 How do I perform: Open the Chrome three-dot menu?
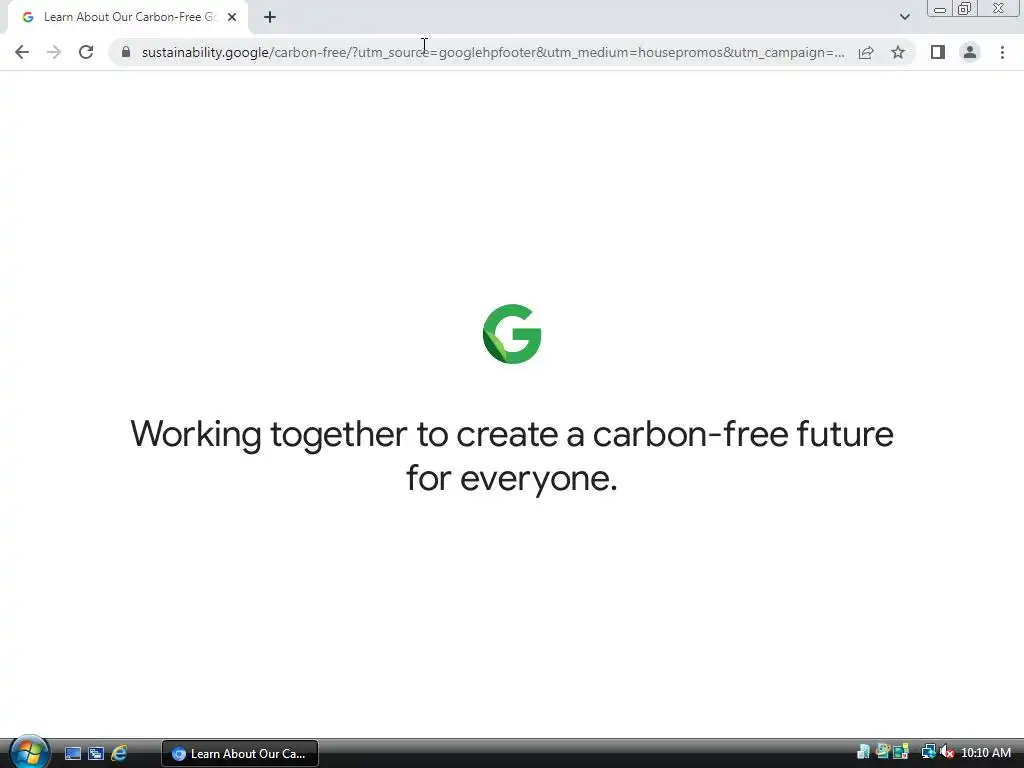pos(1002,52)
